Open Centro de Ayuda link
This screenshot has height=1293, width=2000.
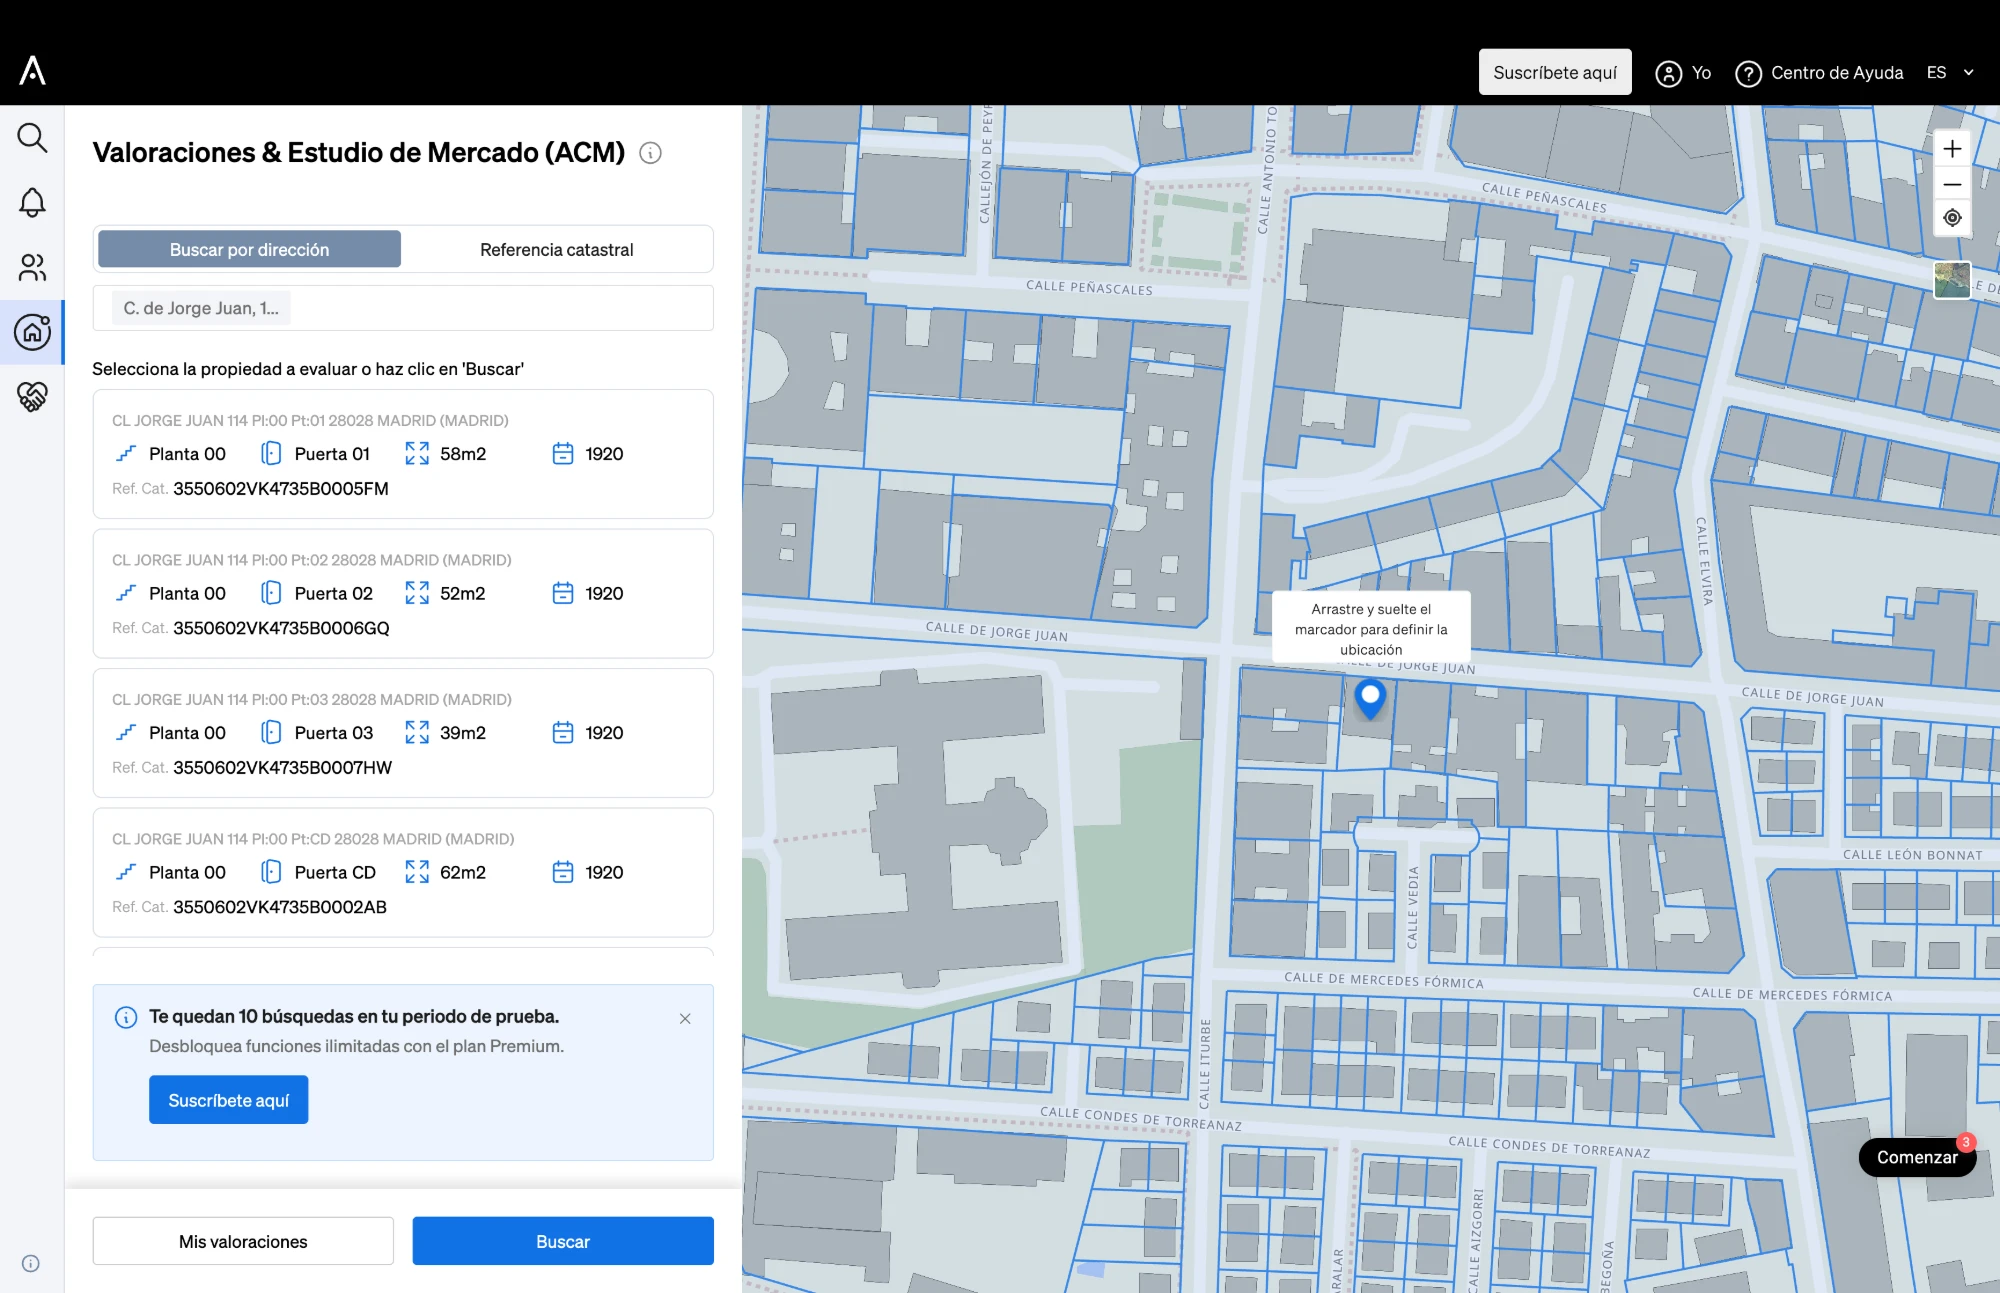click(x=1837, y=73)
